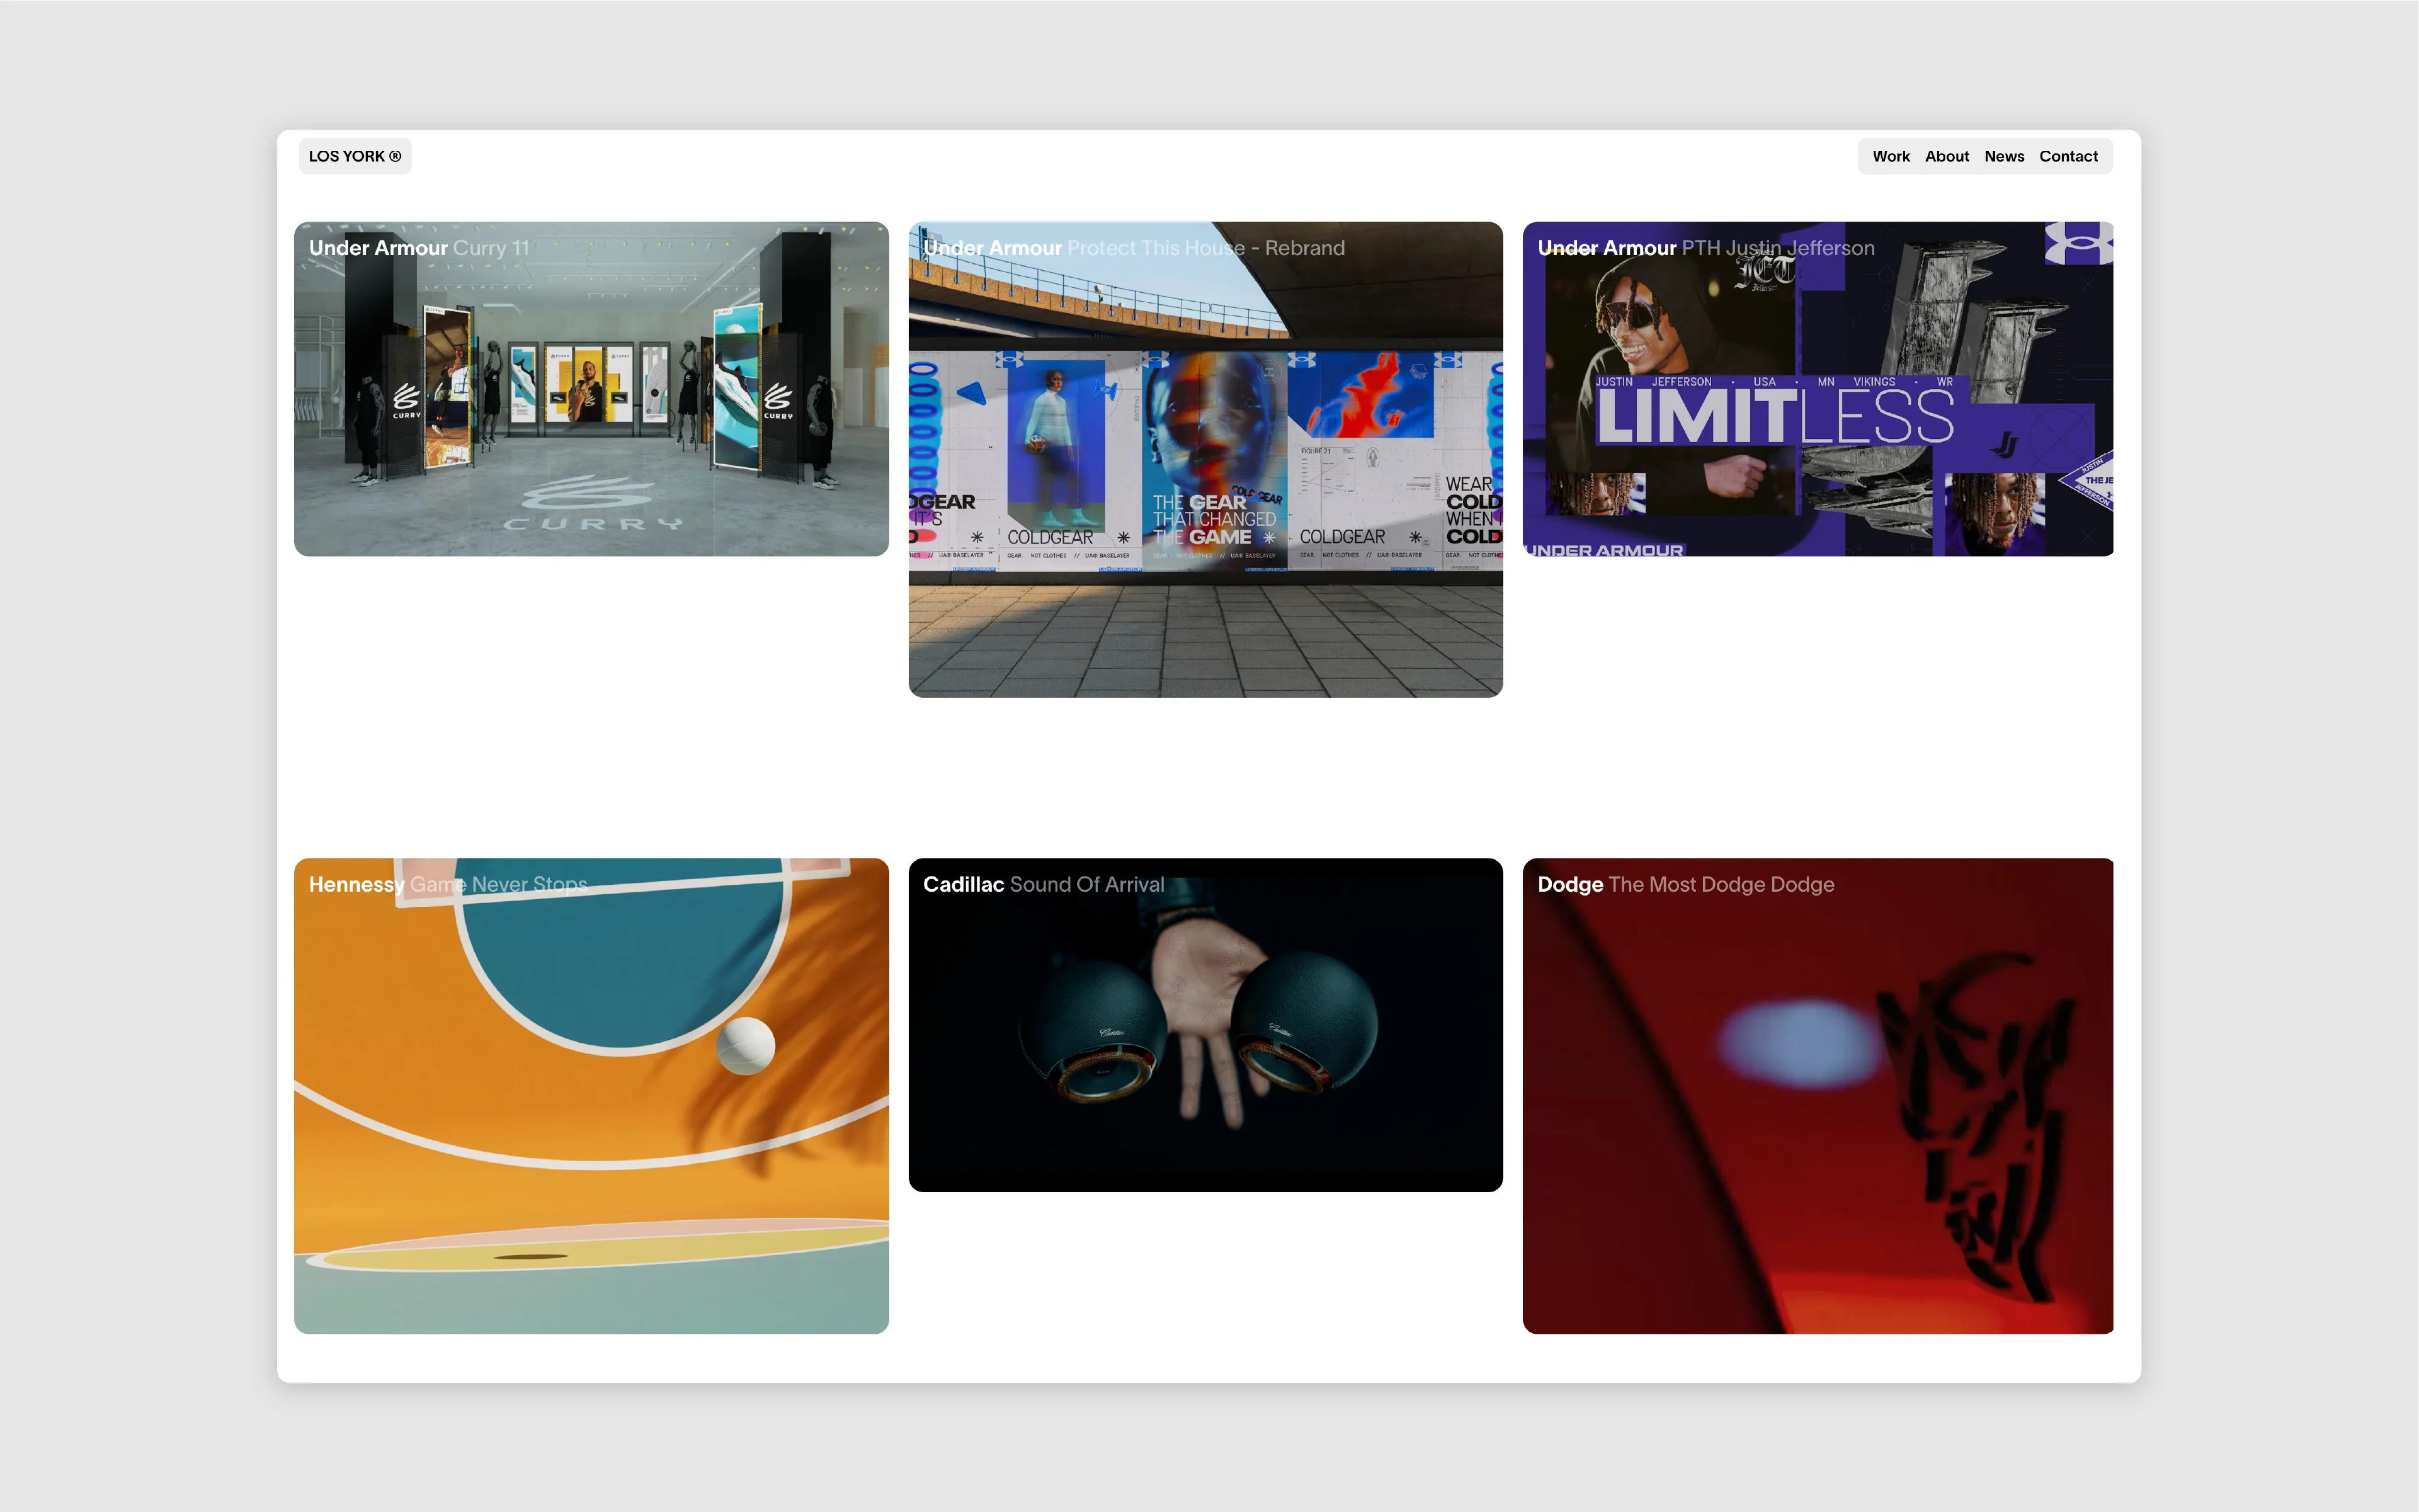Click the 'Dodge The Most Dodge Dodge' title
The height and width of the screenshot is (1512, 2419).
pyautogui.click(x=1685, y=884)
